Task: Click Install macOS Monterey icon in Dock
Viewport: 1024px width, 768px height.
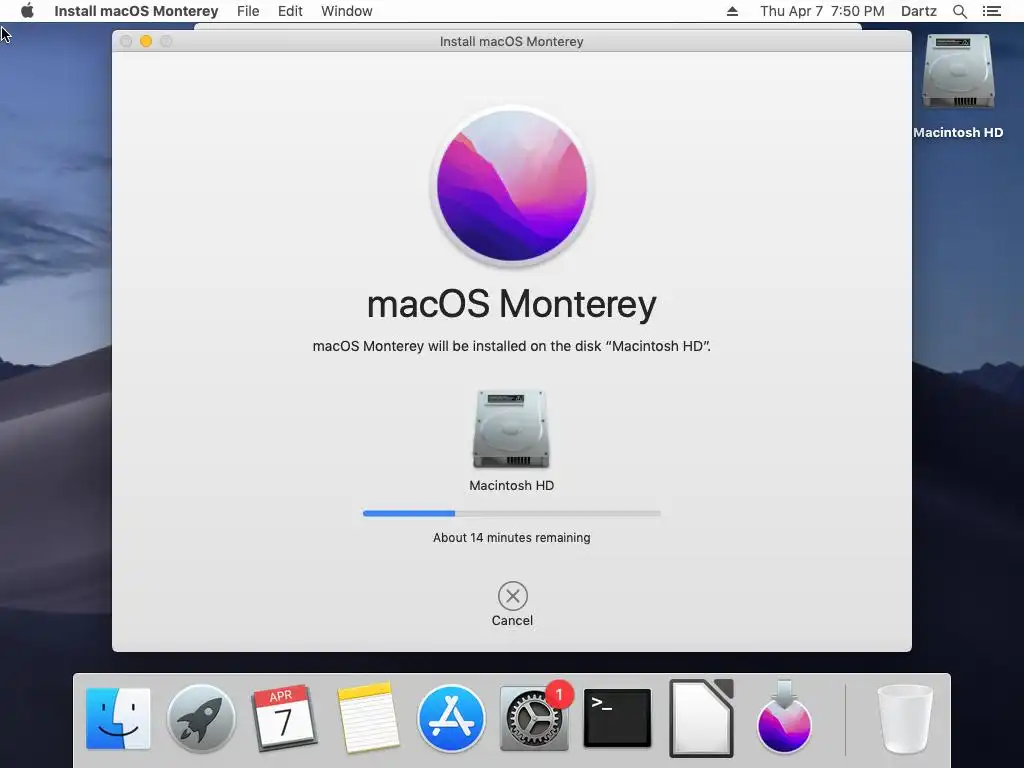Action: pyautogui.click(x=784, y=716)
